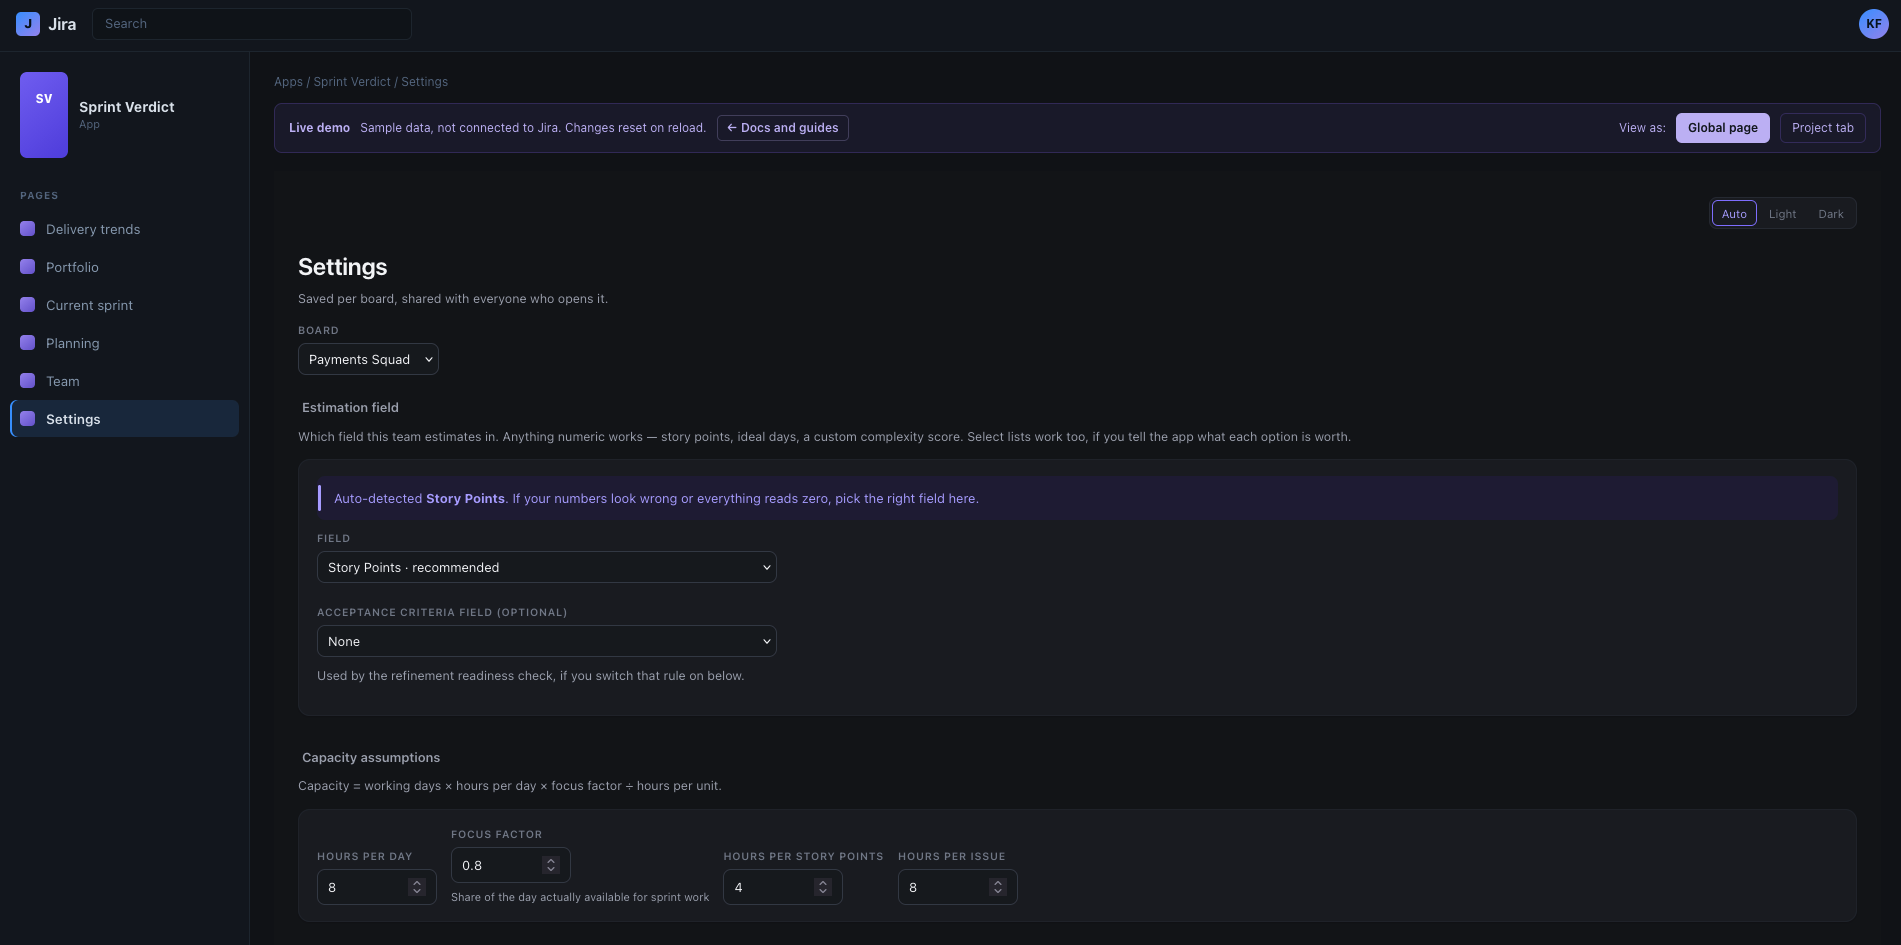
Task: Open the KF user avatar
Action: tap(1873, 24)
